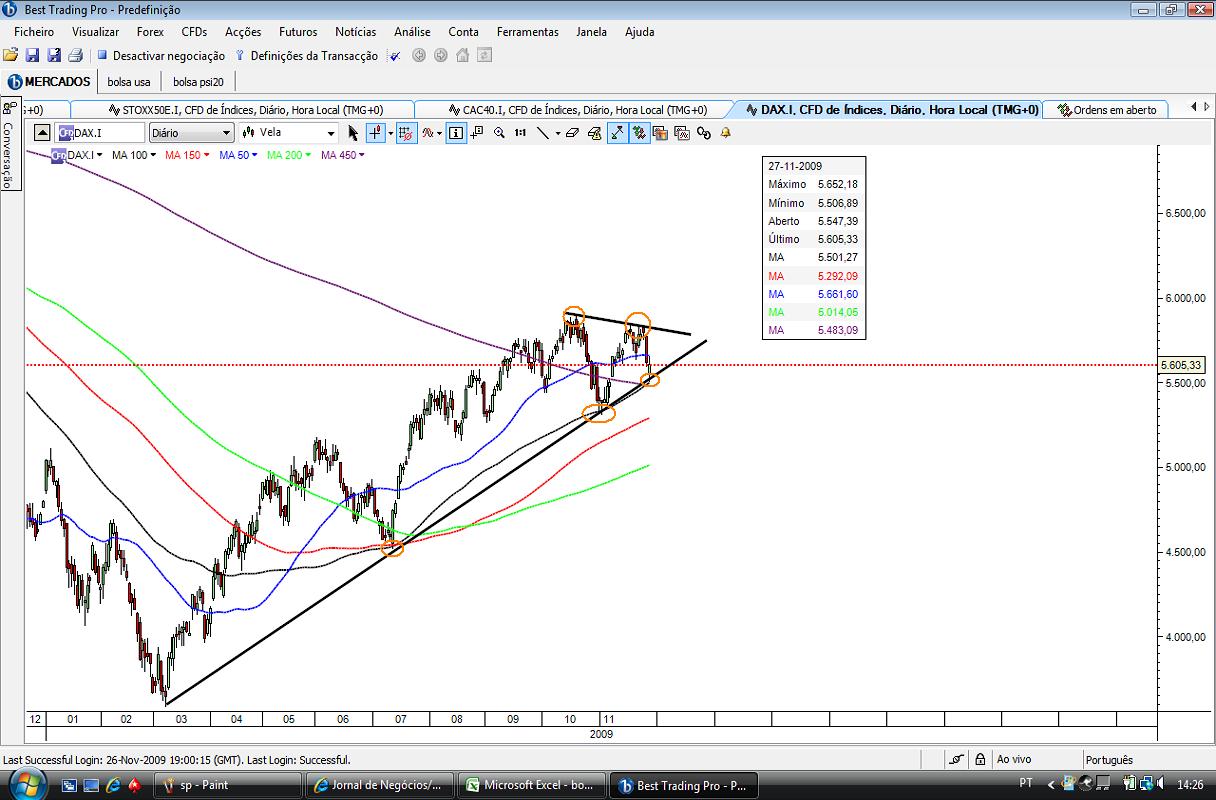Activate the crosshair cursor tool
1216x800 pixels.
[375, 132]
